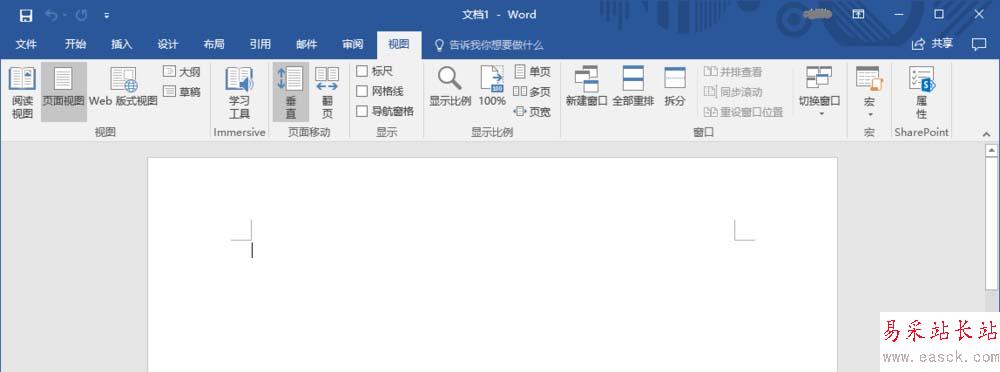Undo the last action in title bar
Viewport: 1000px width, 372px height.
coord(51,15)
